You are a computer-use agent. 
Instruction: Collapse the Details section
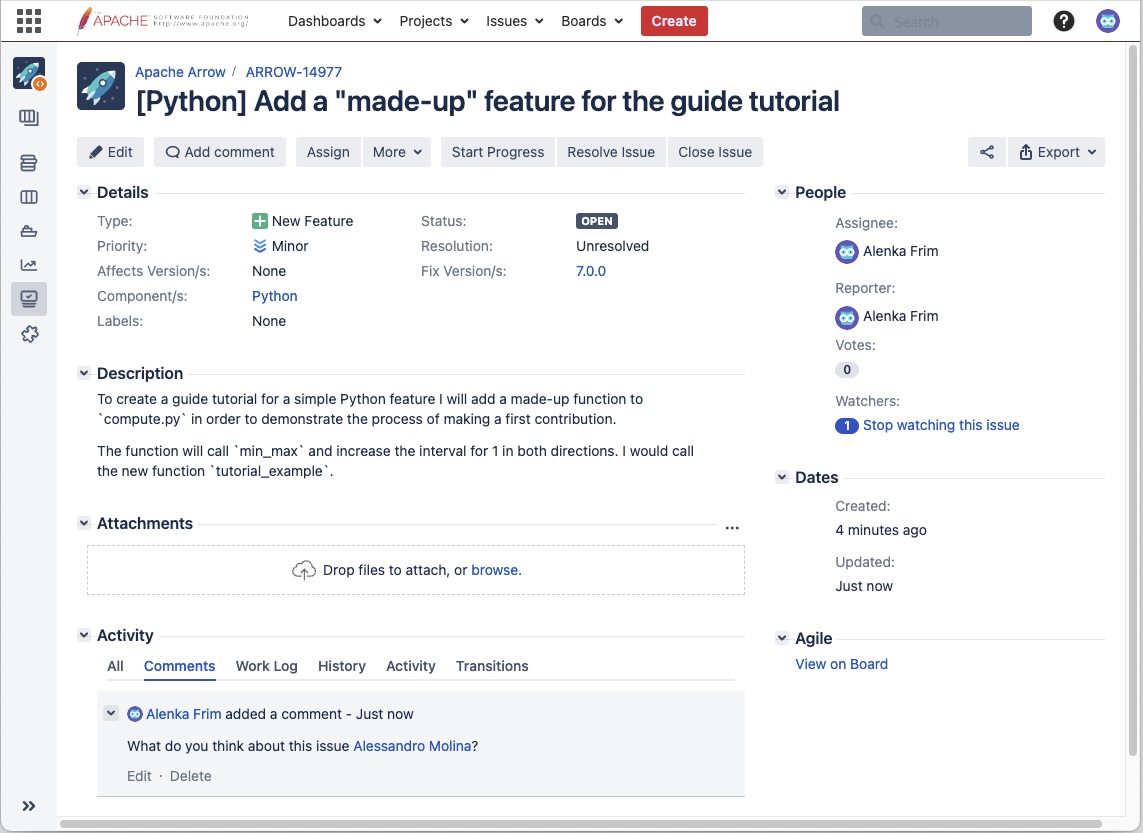pyautogui.click(x=84, y=192)
